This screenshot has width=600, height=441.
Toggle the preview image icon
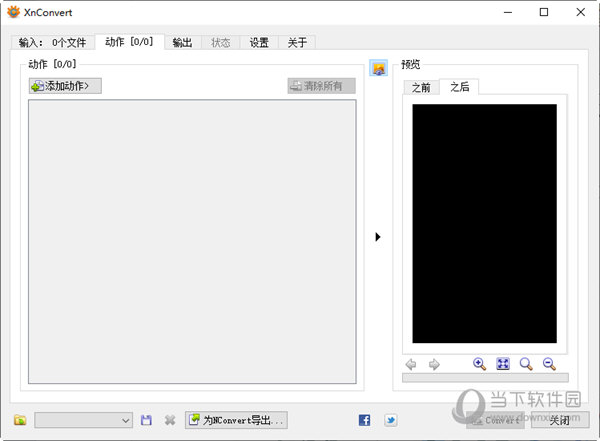pyautogui.click(x=378, y=68)
